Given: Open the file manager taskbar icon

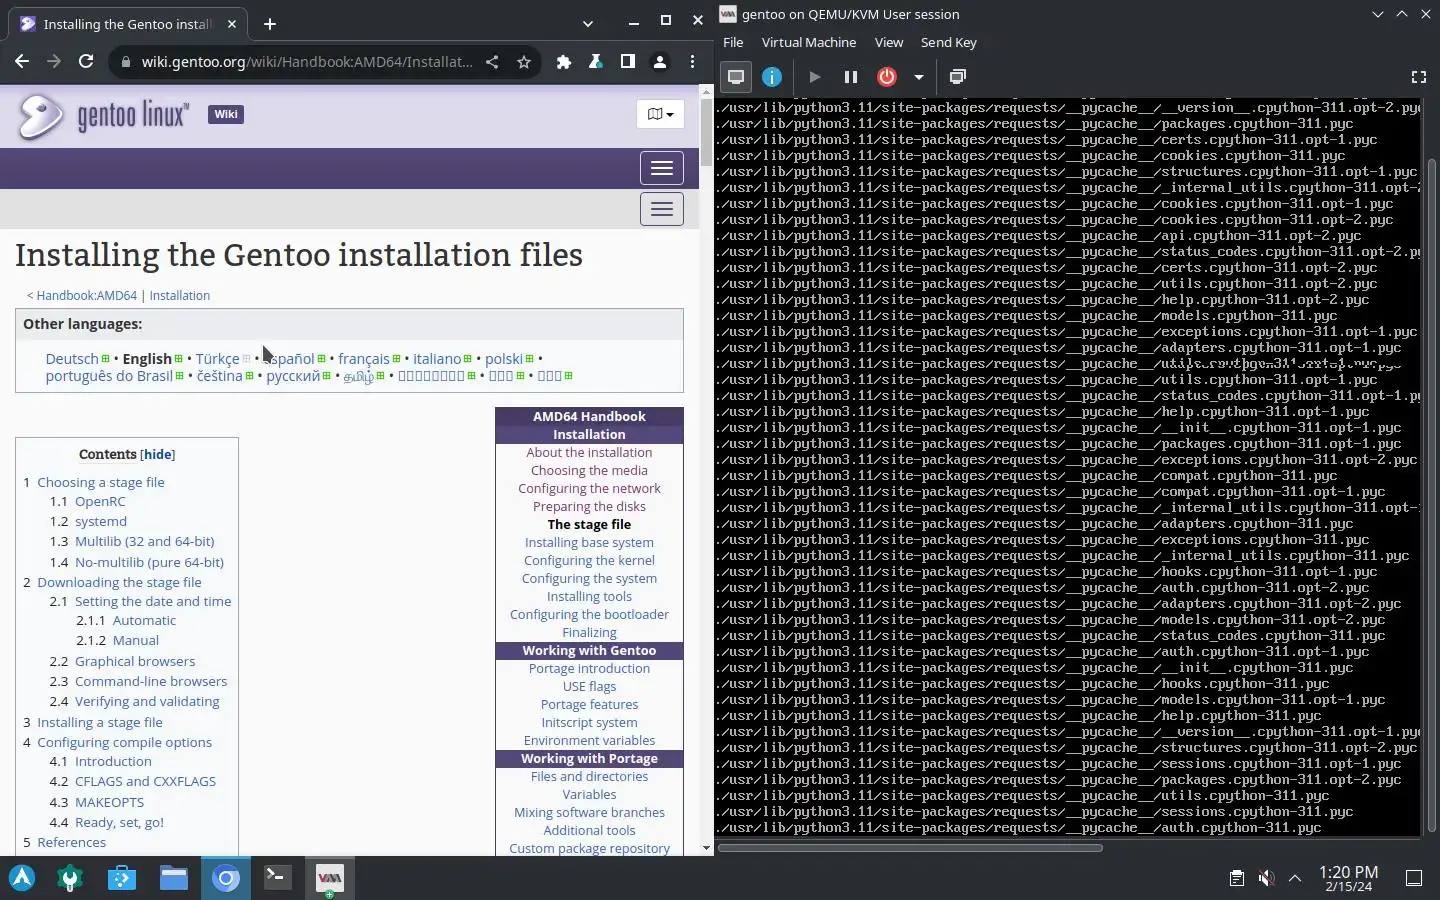Looking at the screenshot, I should pos(174,878).
